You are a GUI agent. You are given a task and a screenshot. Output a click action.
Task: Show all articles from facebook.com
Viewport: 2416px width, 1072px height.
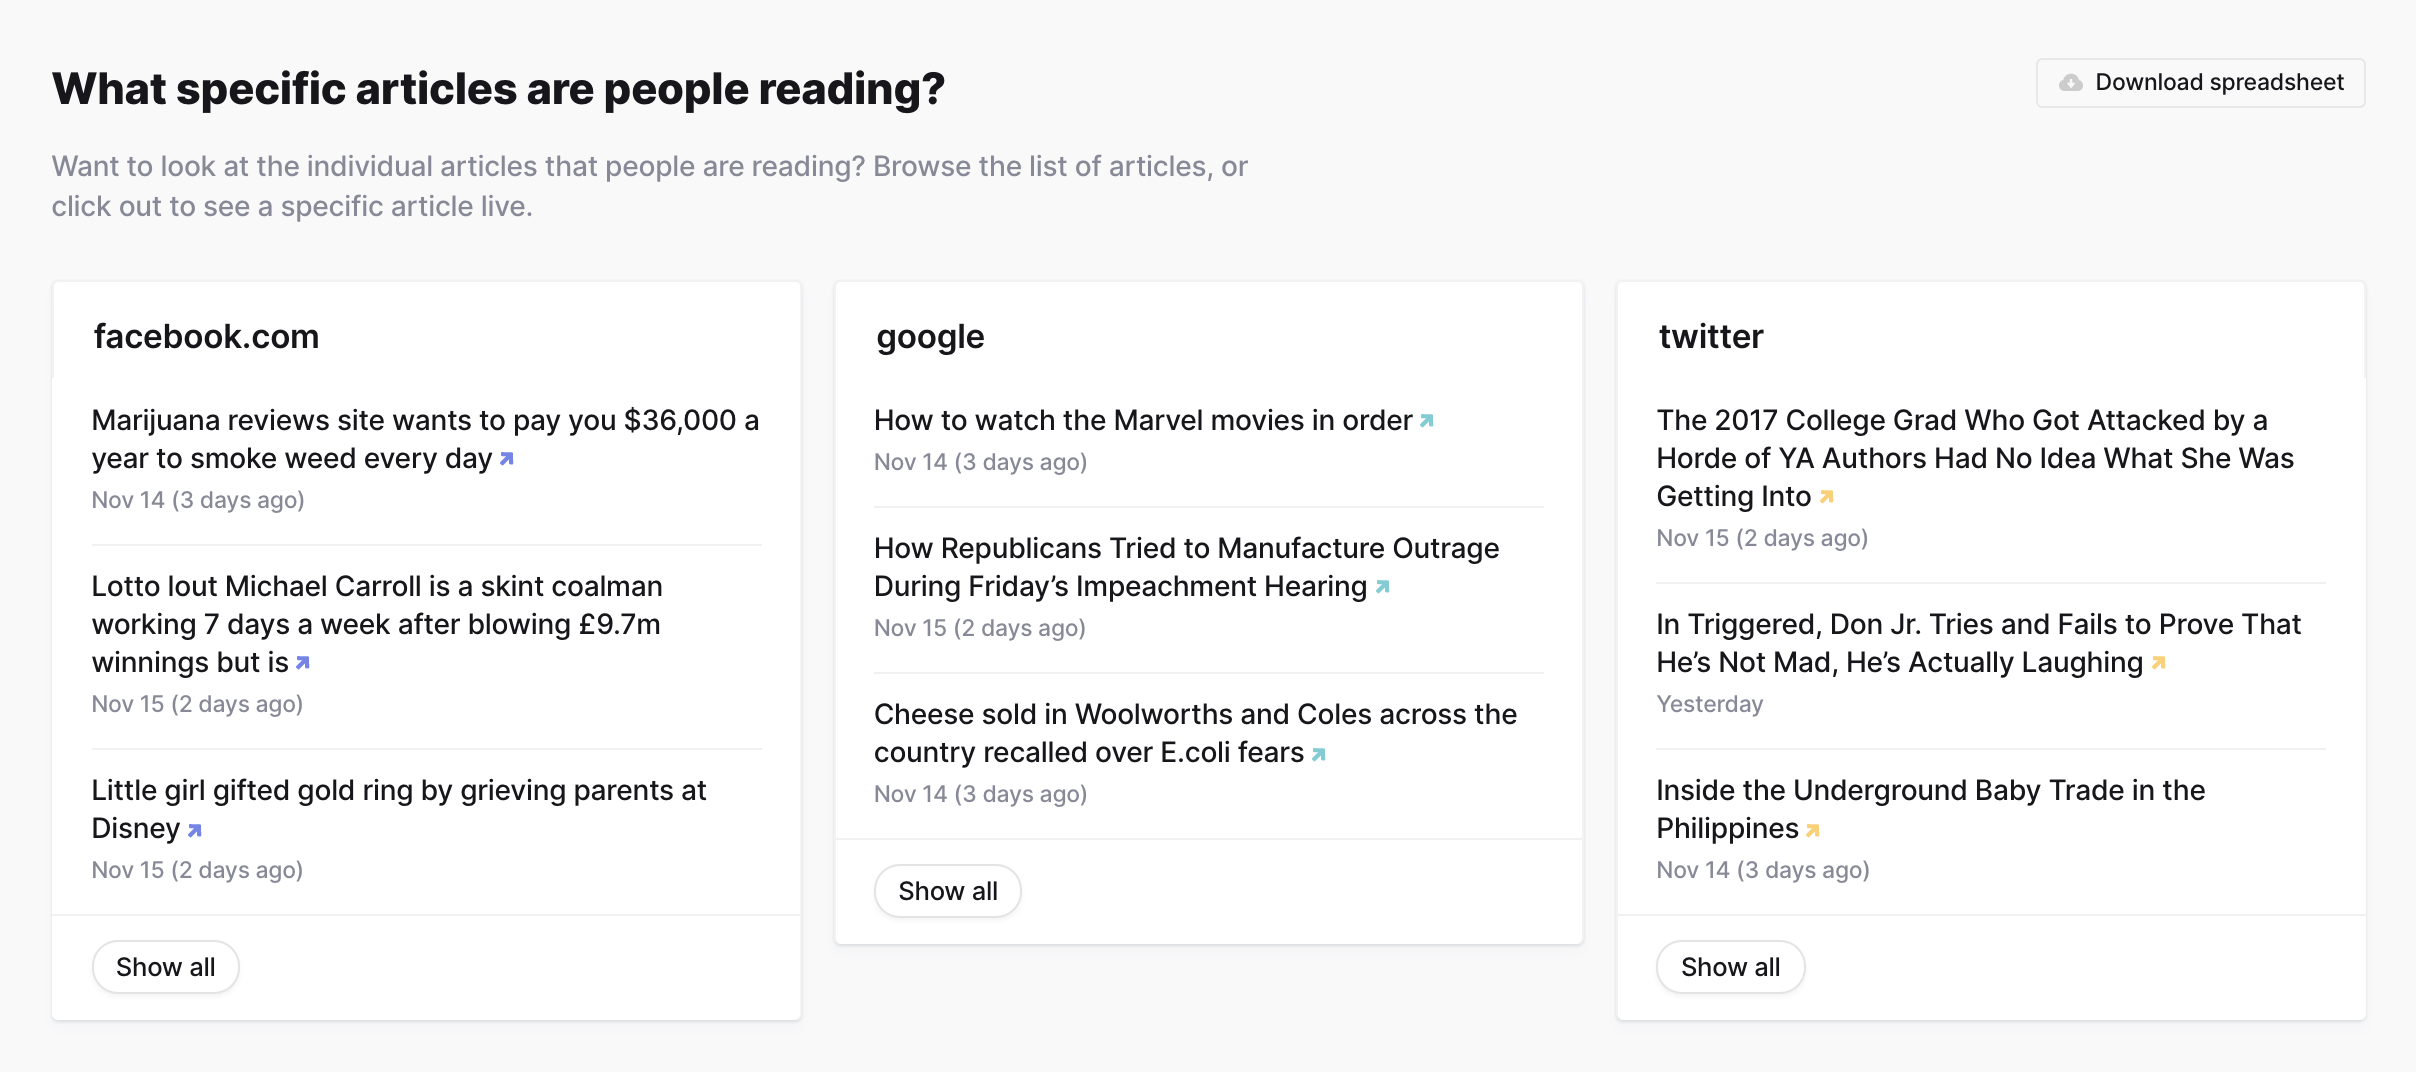[165, 966]
